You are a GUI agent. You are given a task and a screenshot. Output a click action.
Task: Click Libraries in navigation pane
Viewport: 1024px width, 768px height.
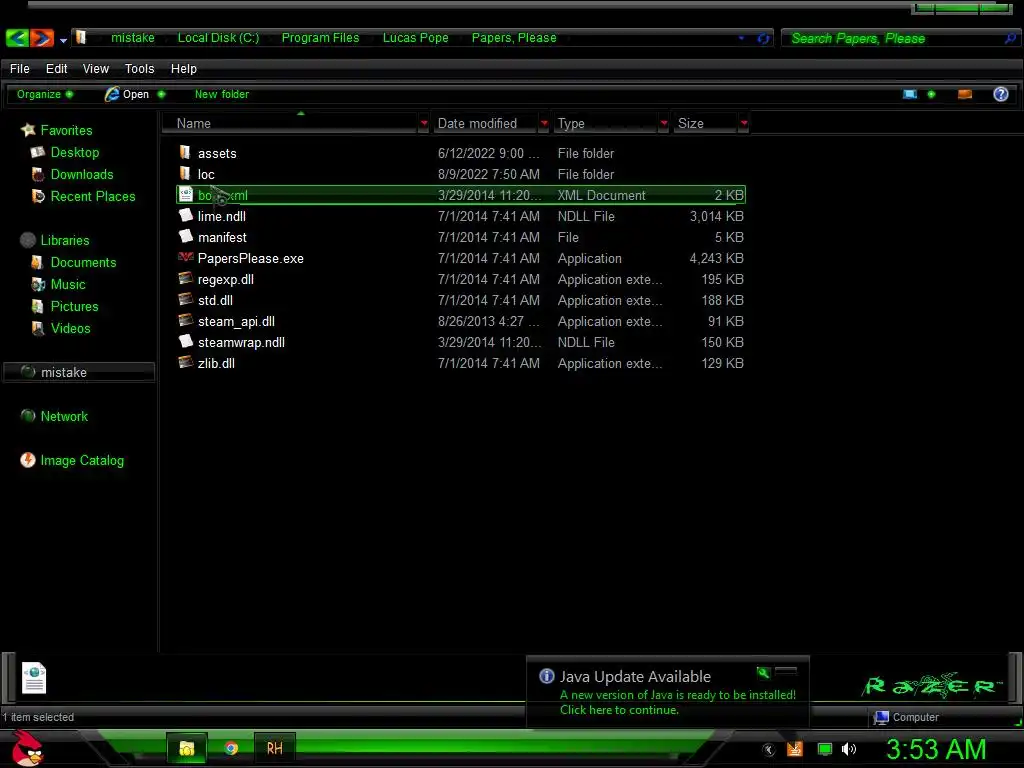pyautogui.click(x=65, y=240)
